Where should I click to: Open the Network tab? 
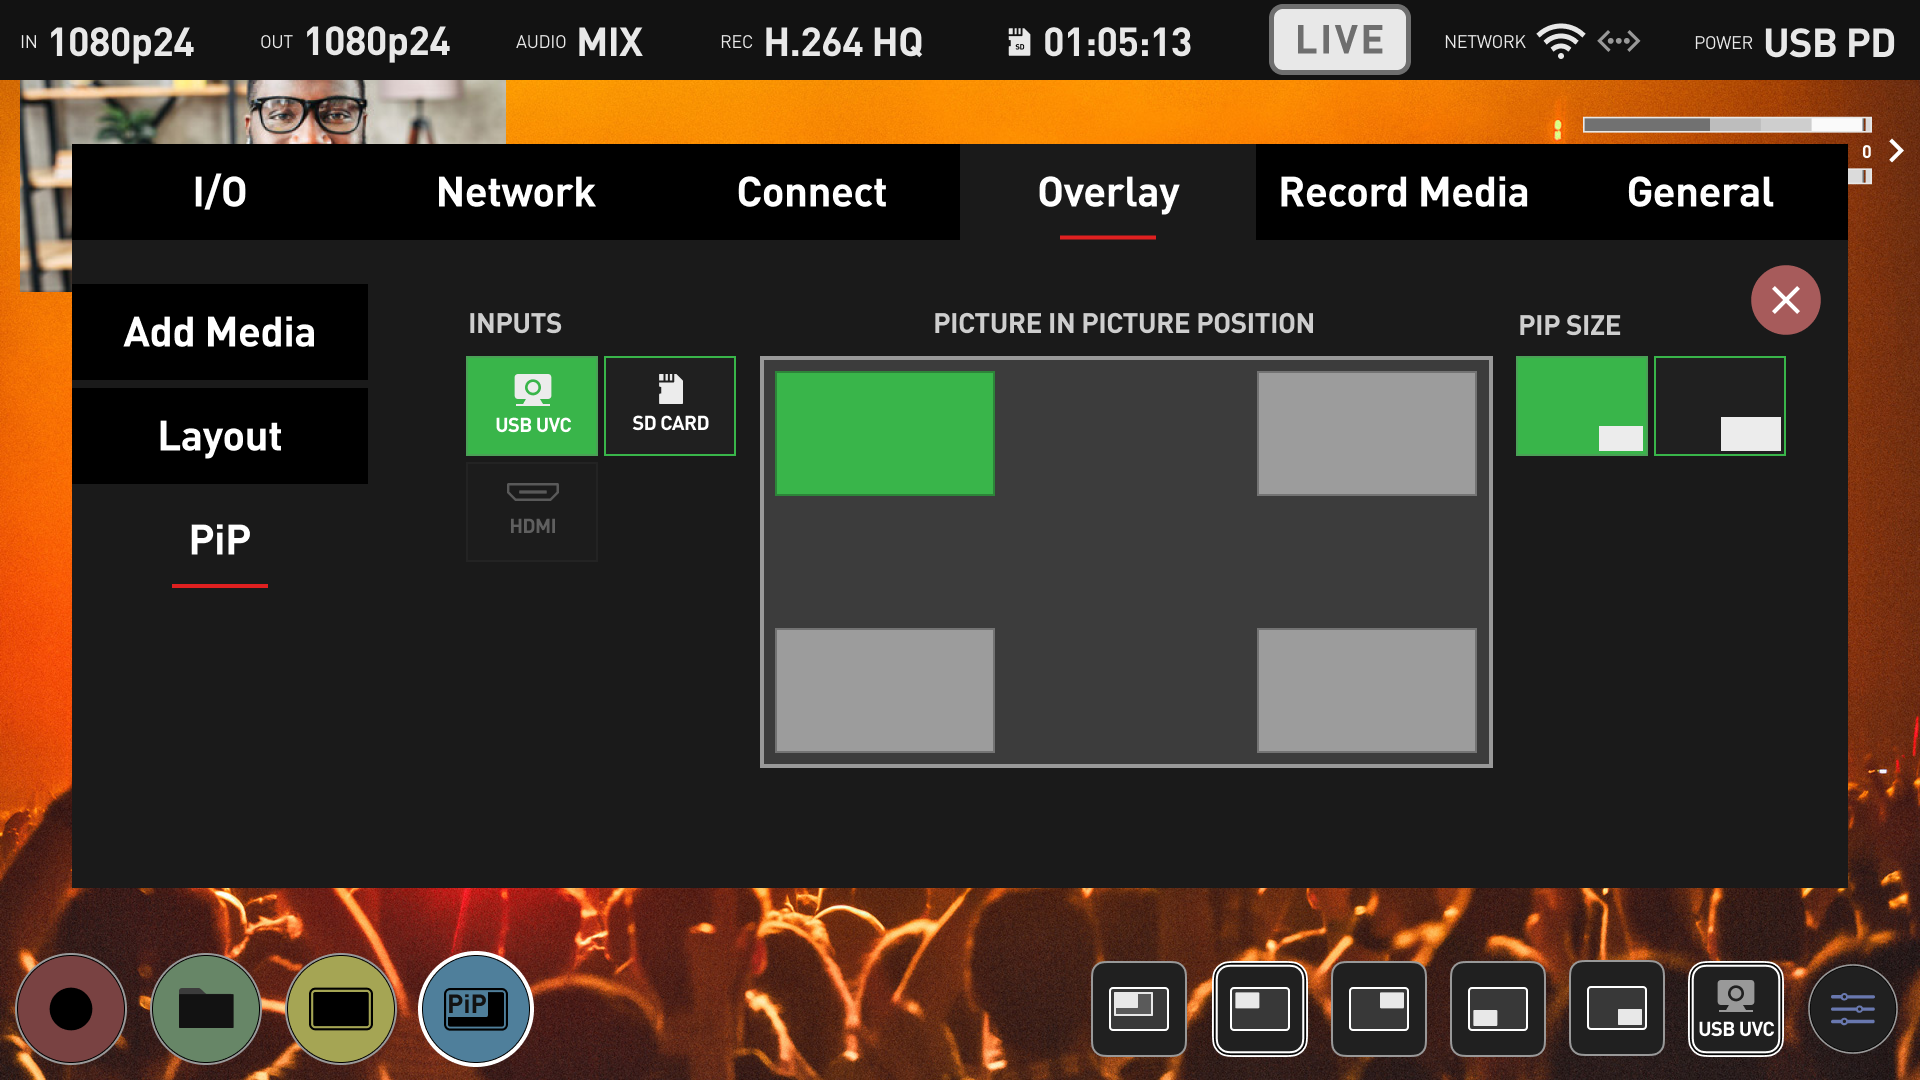pyautogui.click(x=516, y=192)
